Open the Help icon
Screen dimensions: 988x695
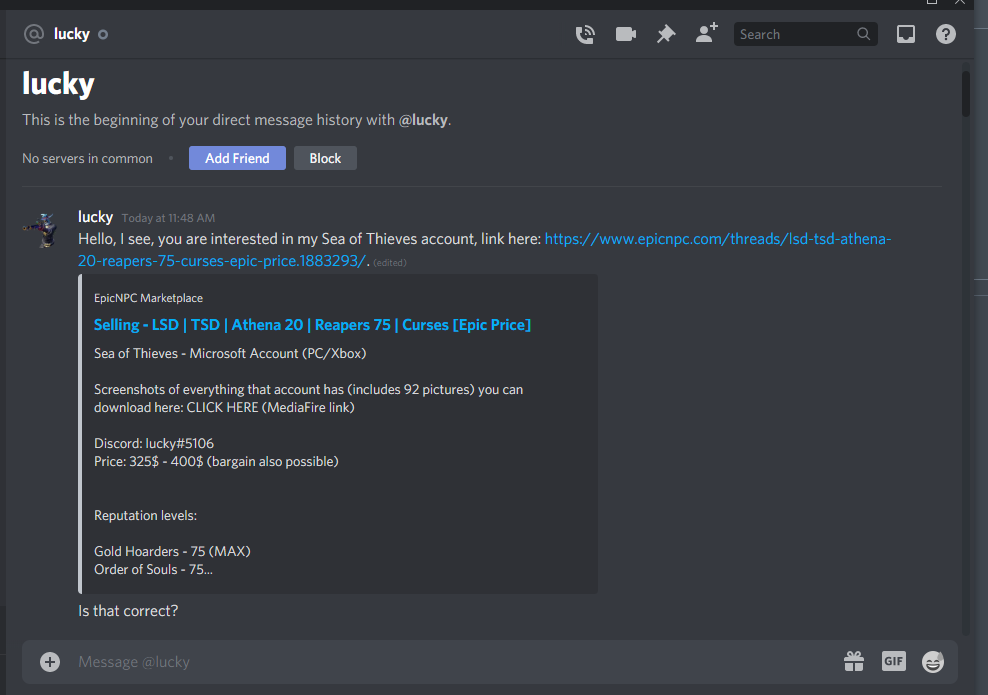point(945,34)
